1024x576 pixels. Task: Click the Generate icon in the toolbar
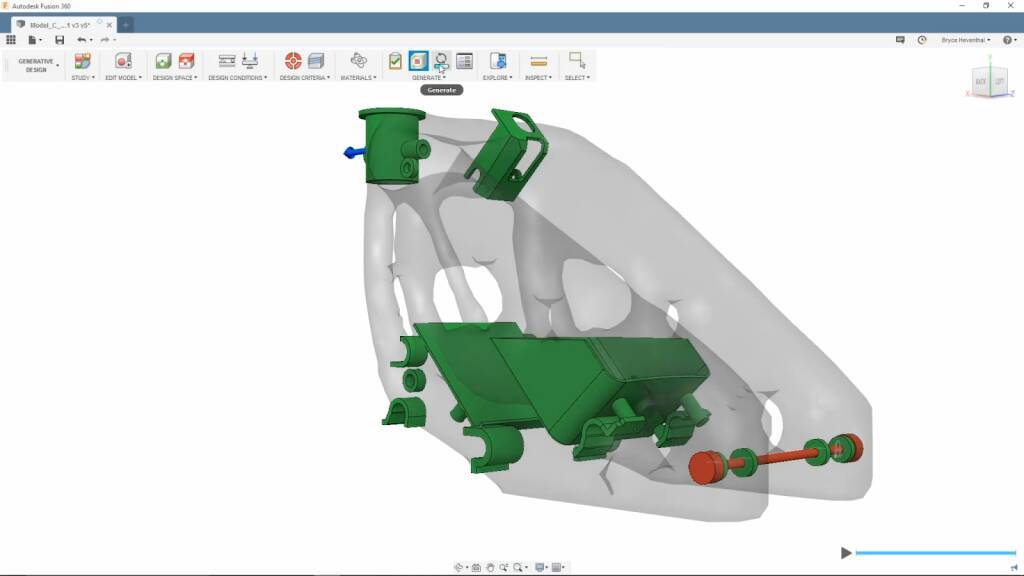tap(441, 61)
